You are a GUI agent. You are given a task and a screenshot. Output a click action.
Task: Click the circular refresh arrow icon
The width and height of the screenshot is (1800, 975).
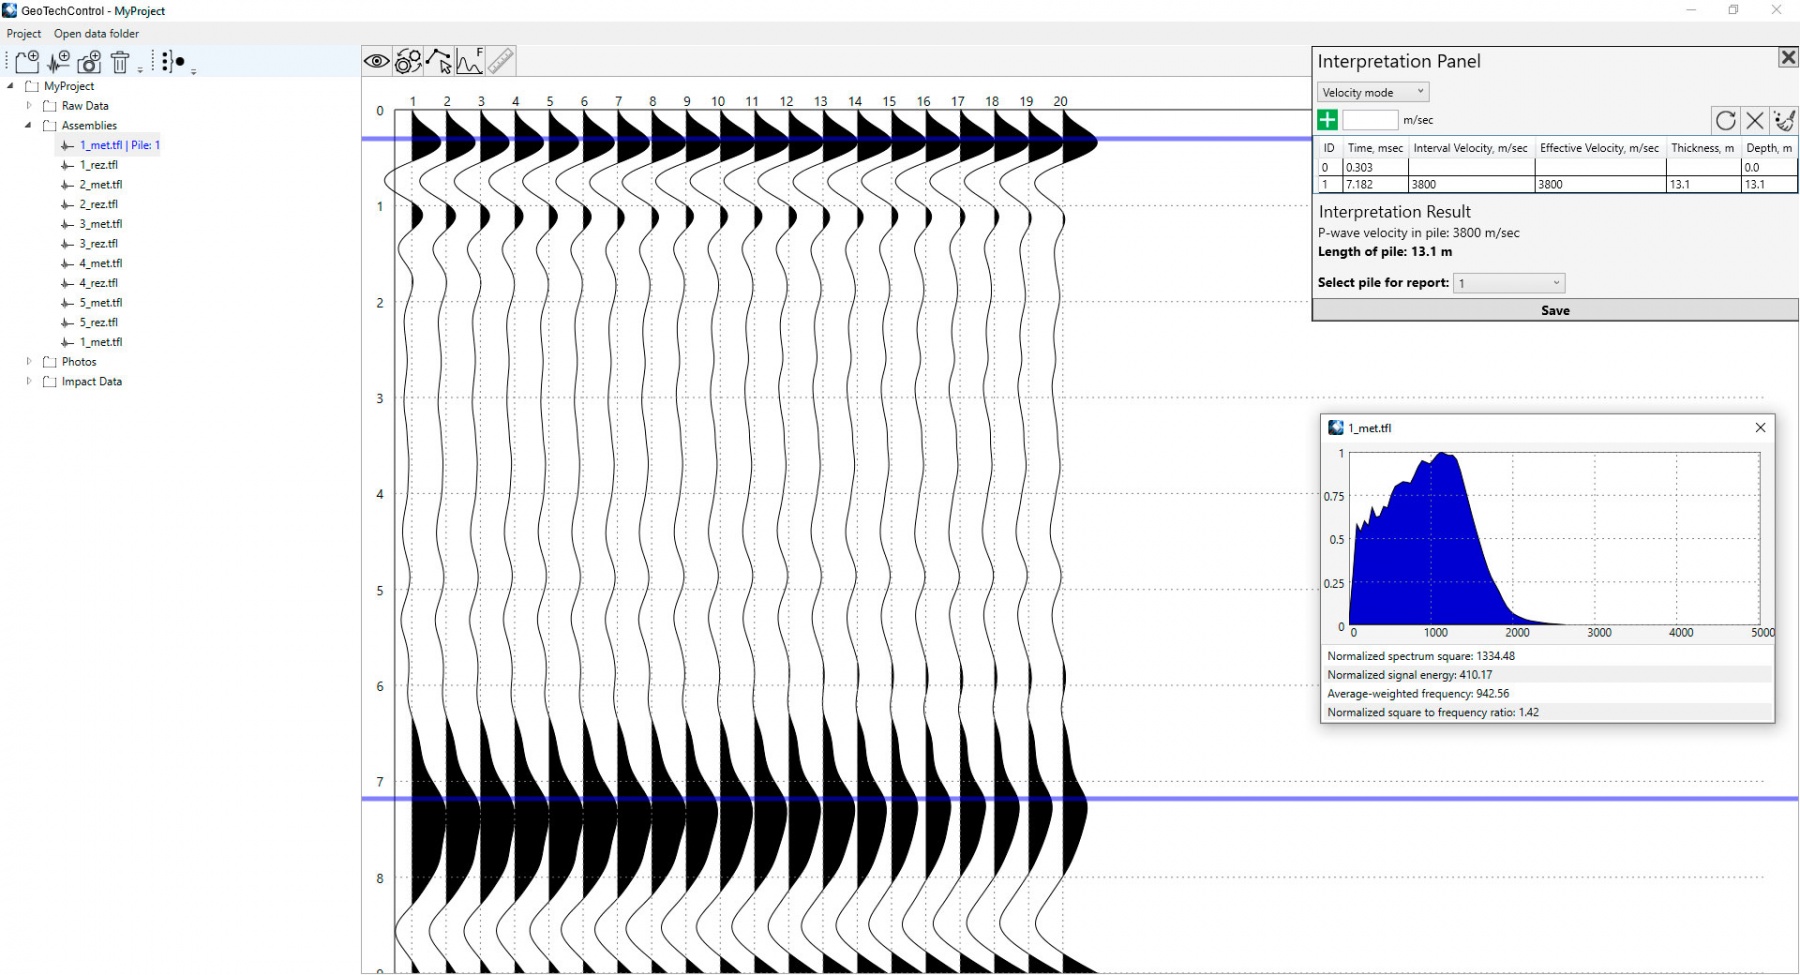pos(1725,121)
